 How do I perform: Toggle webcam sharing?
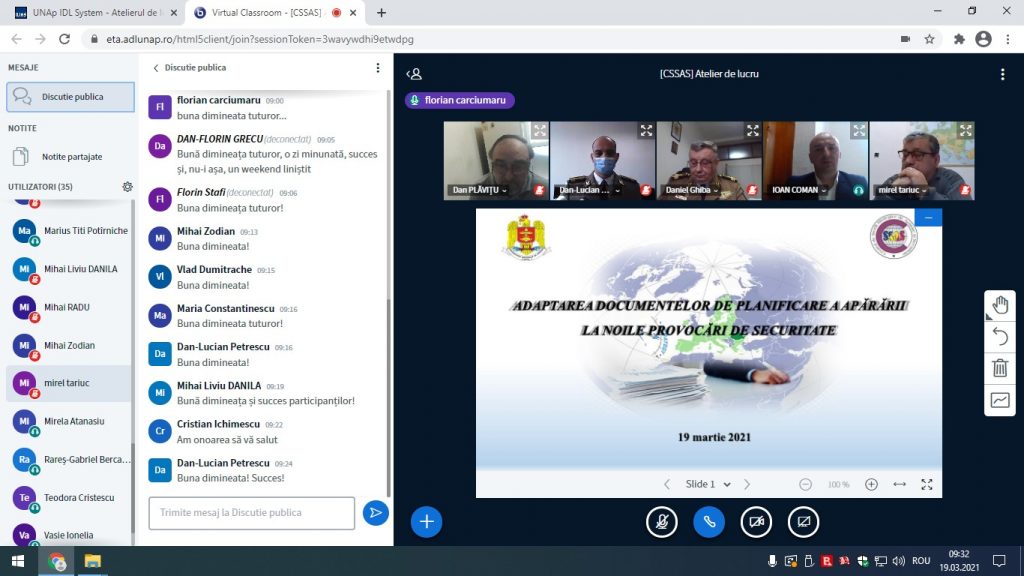pyautogui.click(x=756, y=521)
